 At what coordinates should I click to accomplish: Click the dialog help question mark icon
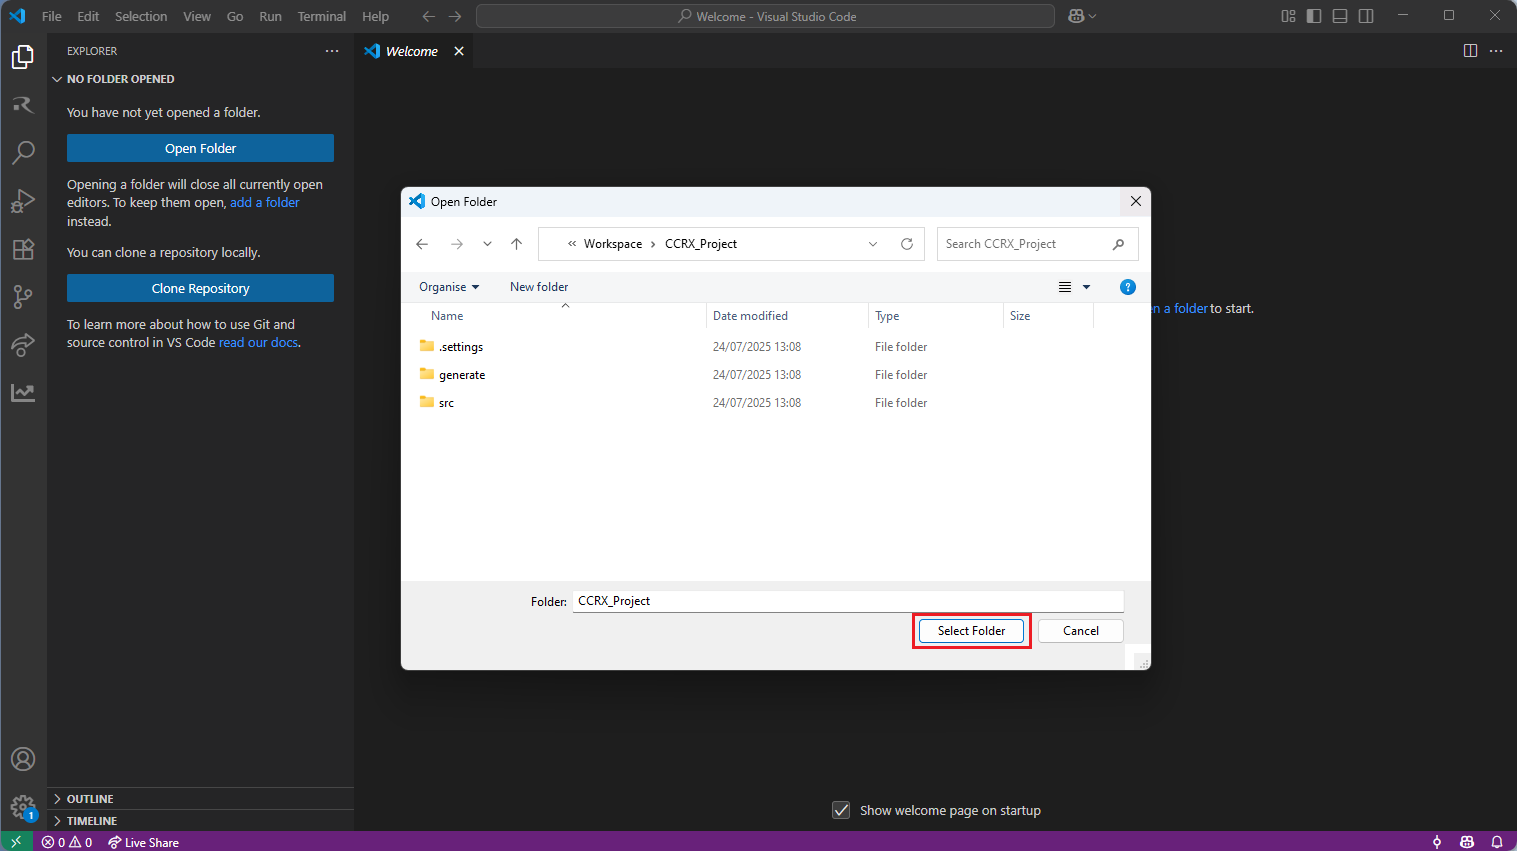[x=1127, y=287]
